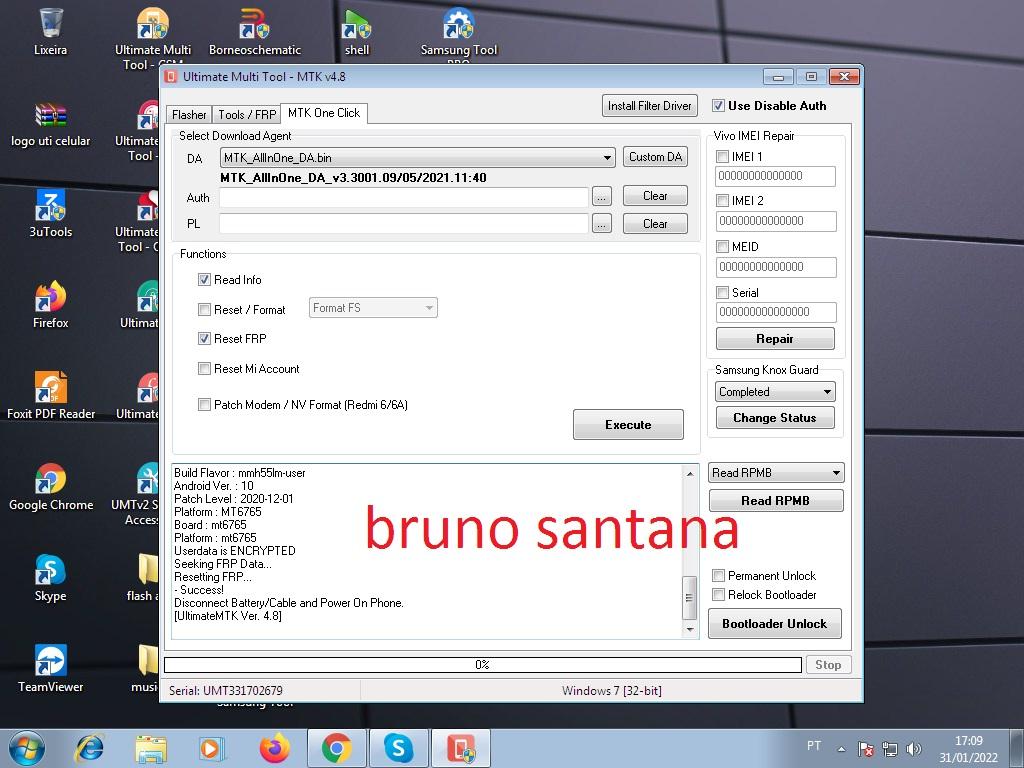Select the Ultimate Multi Tool taskbar button
The image size is (1024, 768).
click(x=460, y=748)
